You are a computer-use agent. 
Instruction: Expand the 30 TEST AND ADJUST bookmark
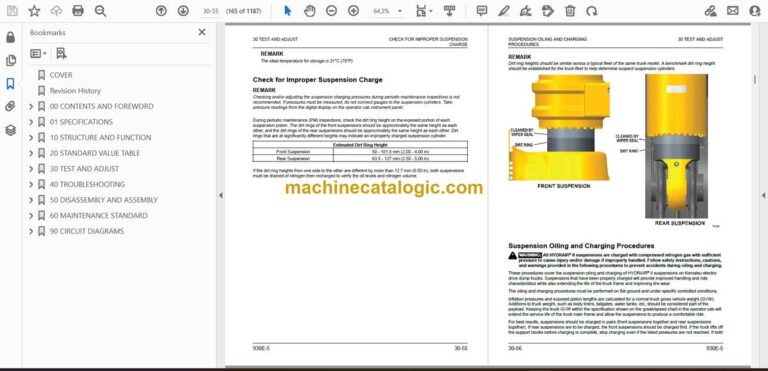(x=31, y=169)
